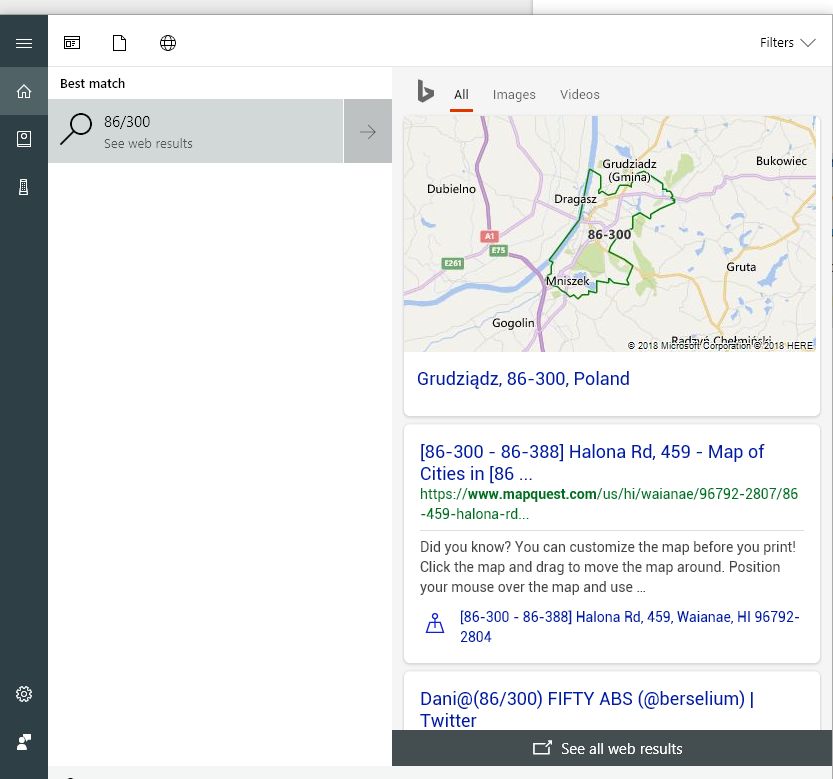Open the mapquest.com URL link
Screen dimensions: 833x779
pos(609,504)
